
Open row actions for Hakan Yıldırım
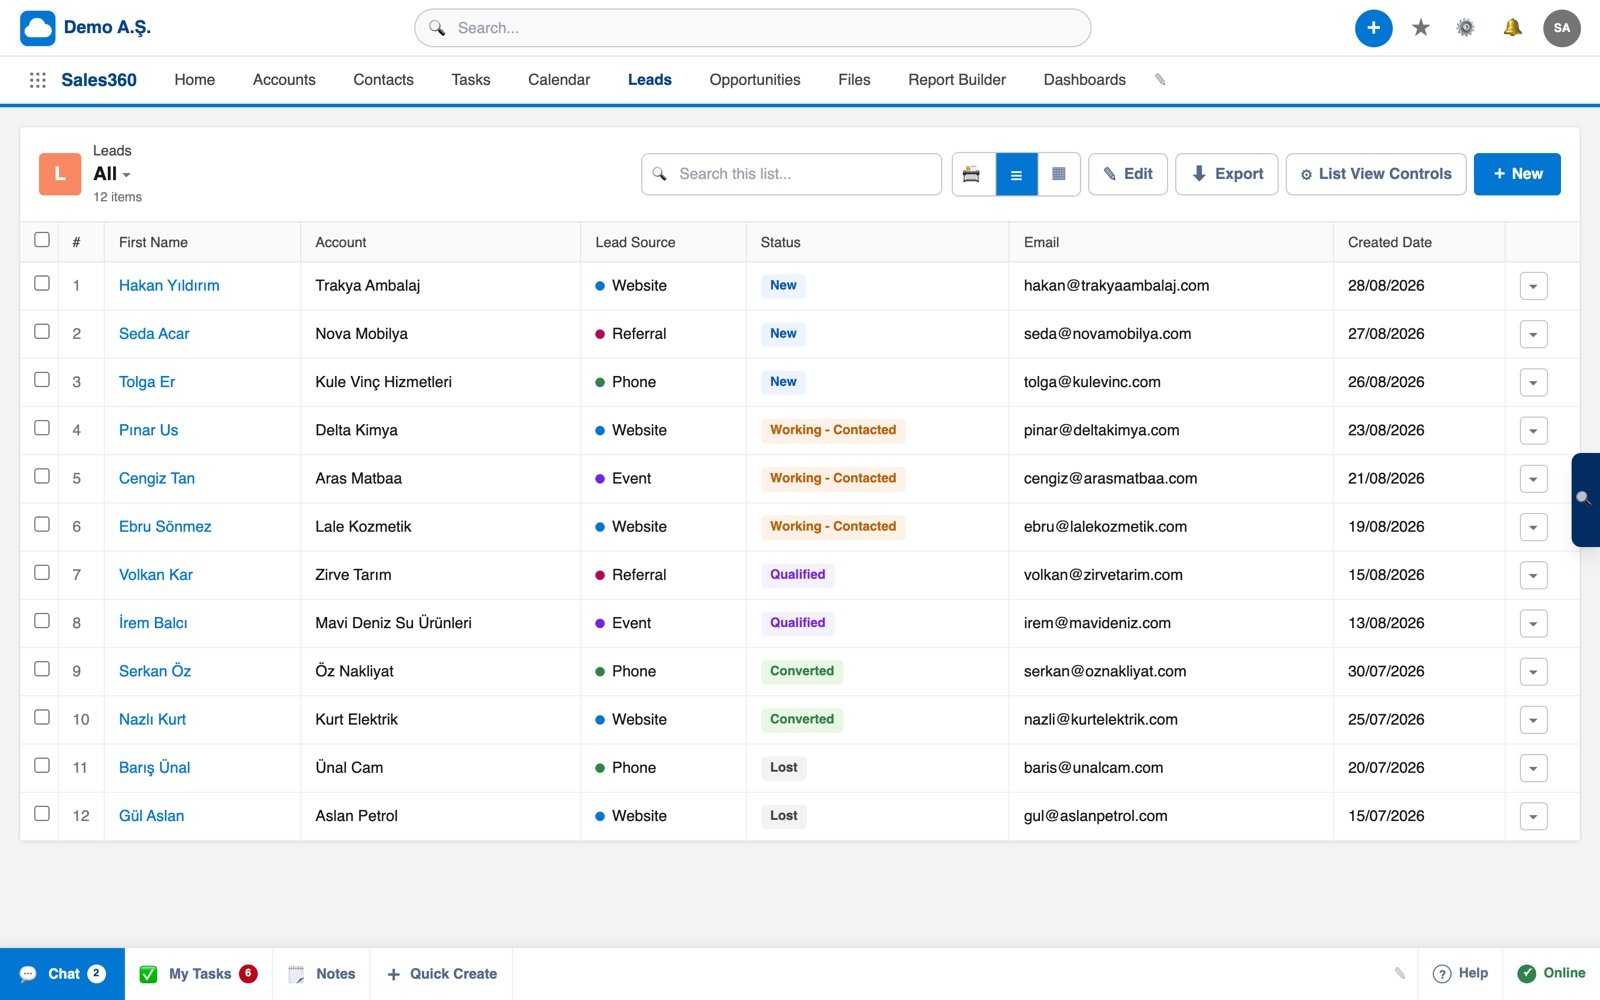click(x=1533, y=286)
